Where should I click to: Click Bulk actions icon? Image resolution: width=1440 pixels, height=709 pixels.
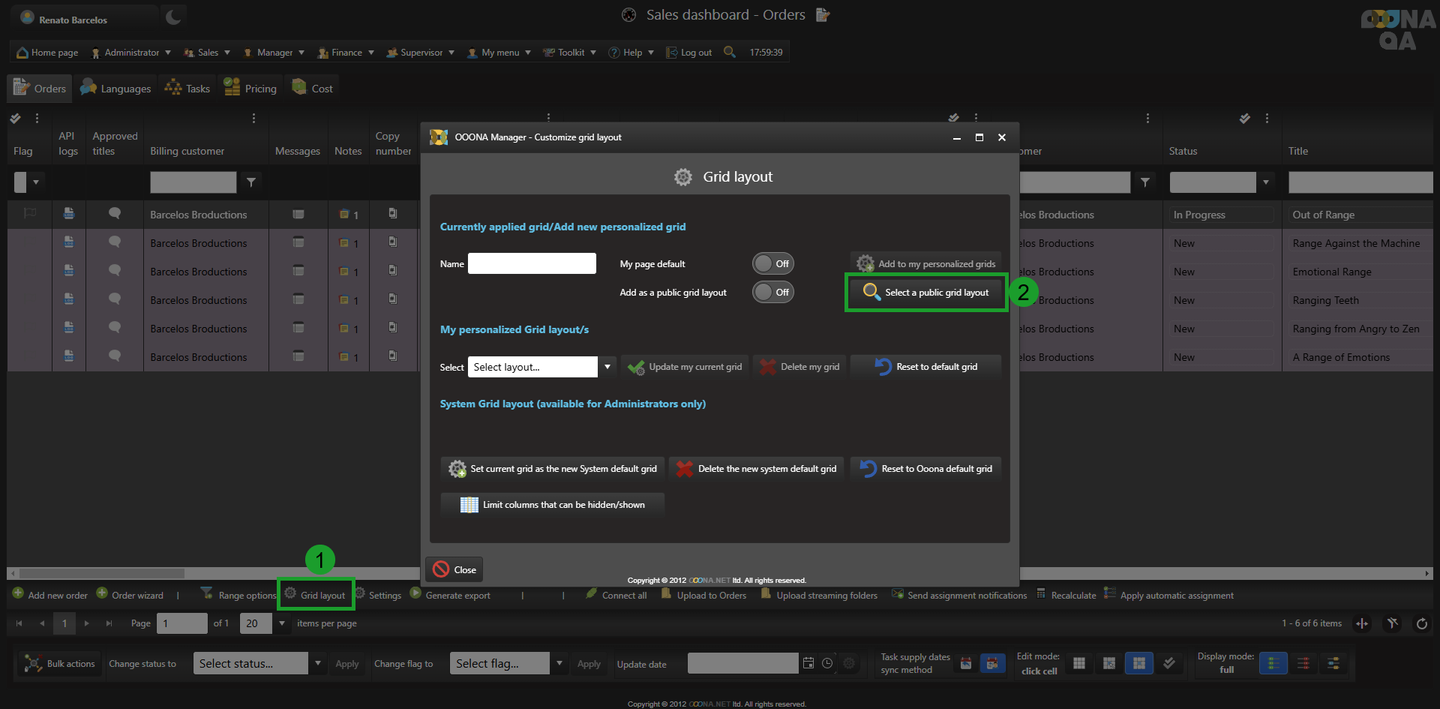point(33,663)
